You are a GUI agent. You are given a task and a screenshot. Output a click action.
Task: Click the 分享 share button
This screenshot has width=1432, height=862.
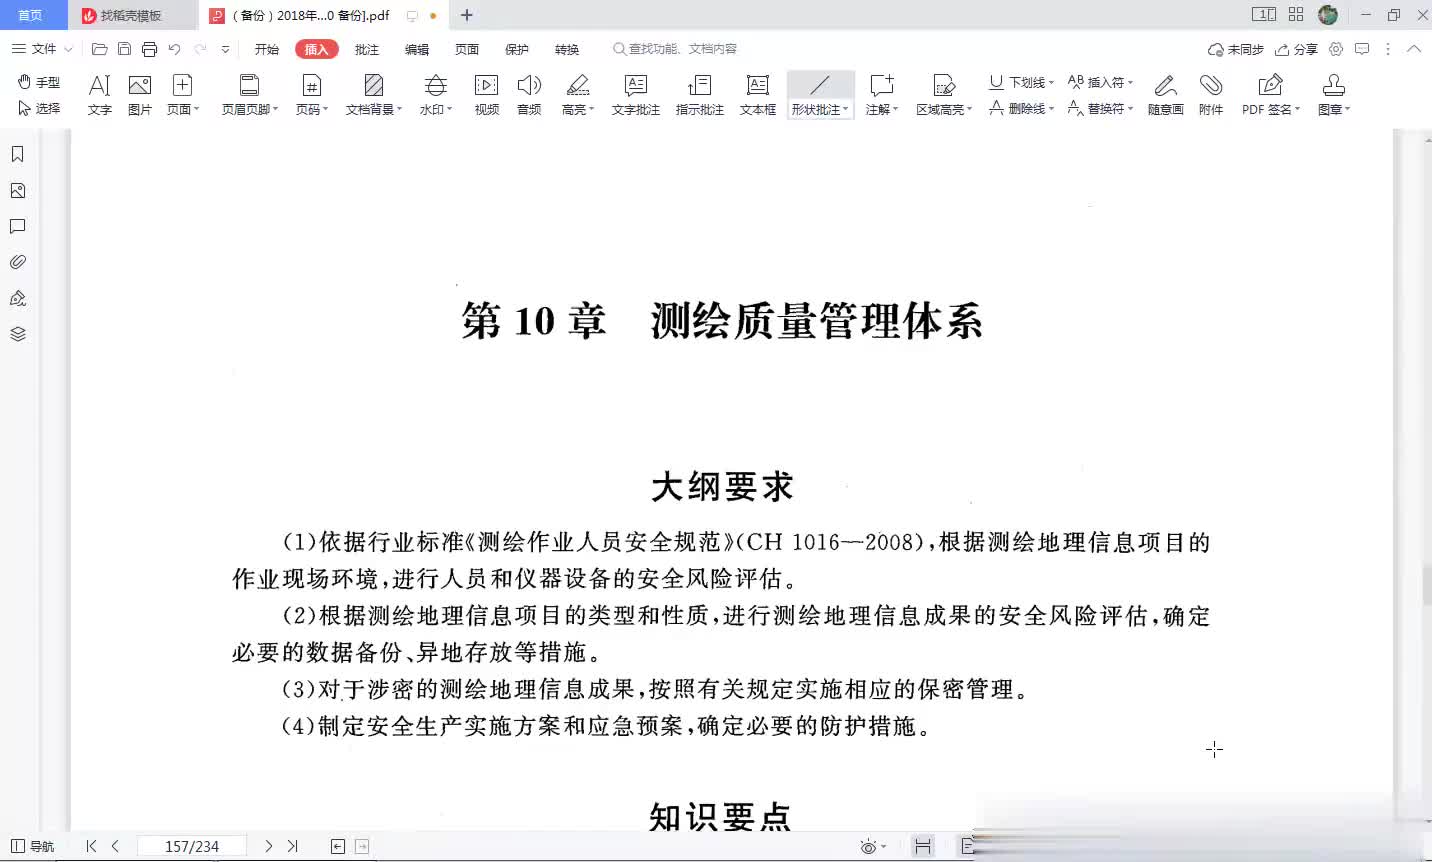coord(1297,49)
